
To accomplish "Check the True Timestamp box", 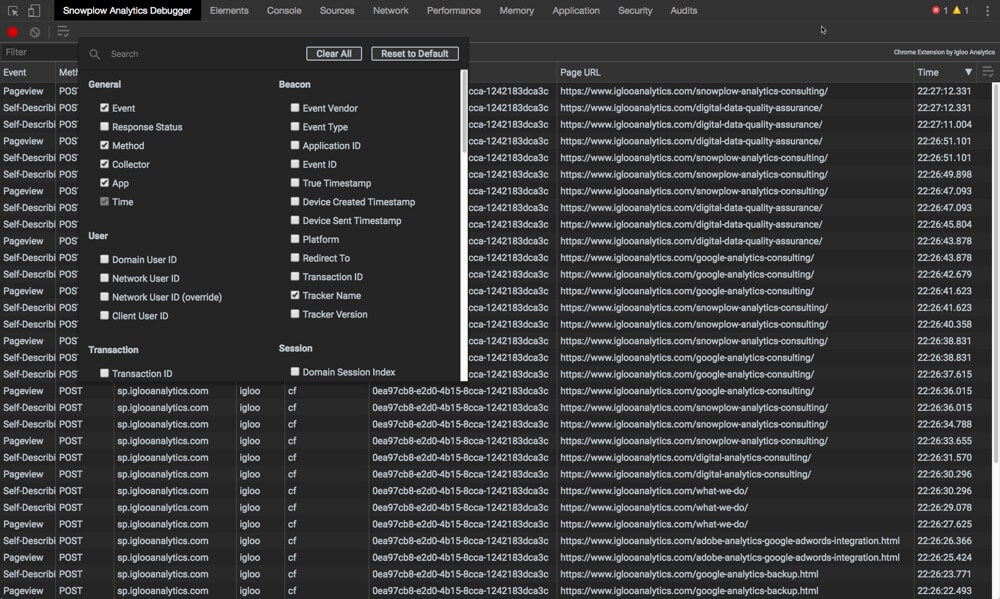I will pyautogui.click(x=295, y=182).
